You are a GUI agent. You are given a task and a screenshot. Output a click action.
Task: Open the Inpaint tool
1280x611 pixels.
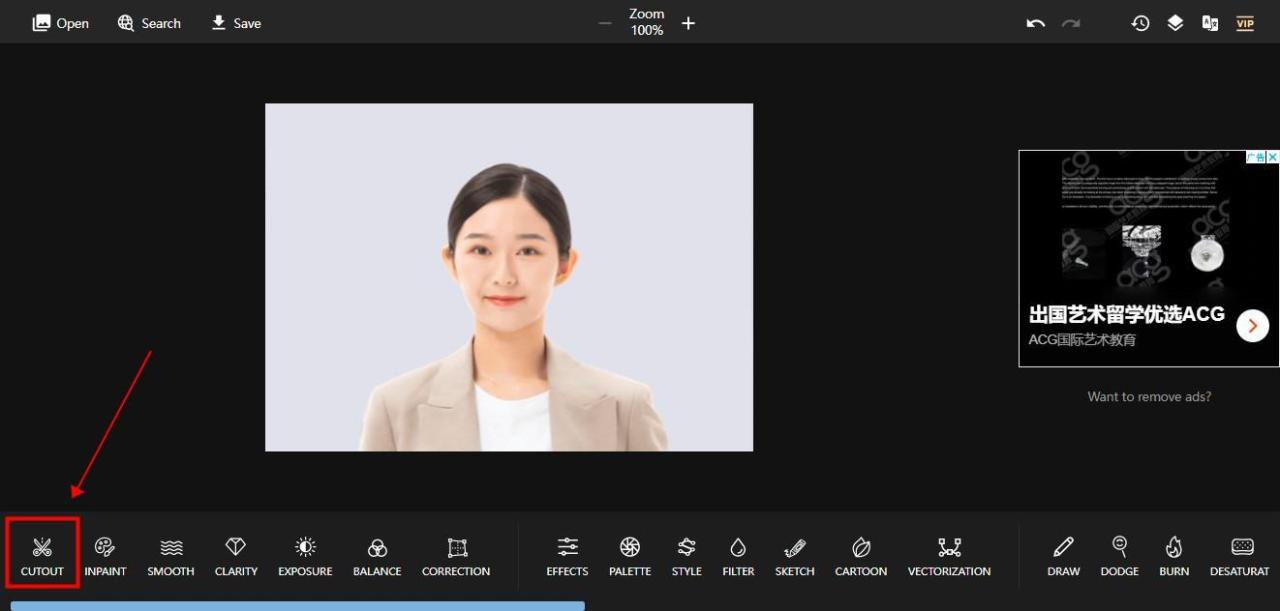tap(105, 555)
